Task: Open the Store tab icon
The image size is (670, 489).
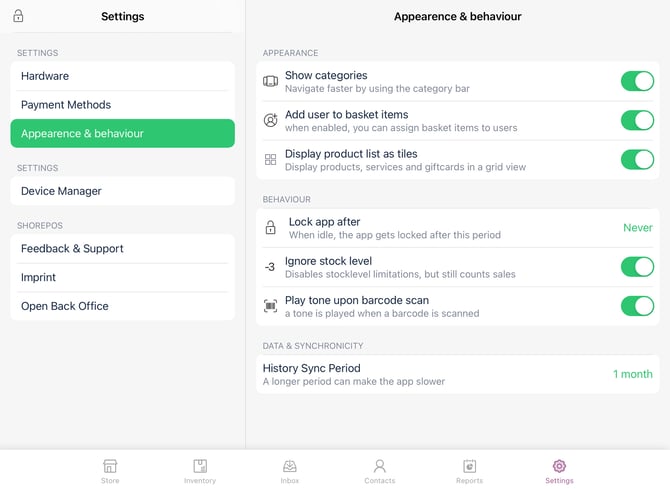Action: tap(110, 467)
